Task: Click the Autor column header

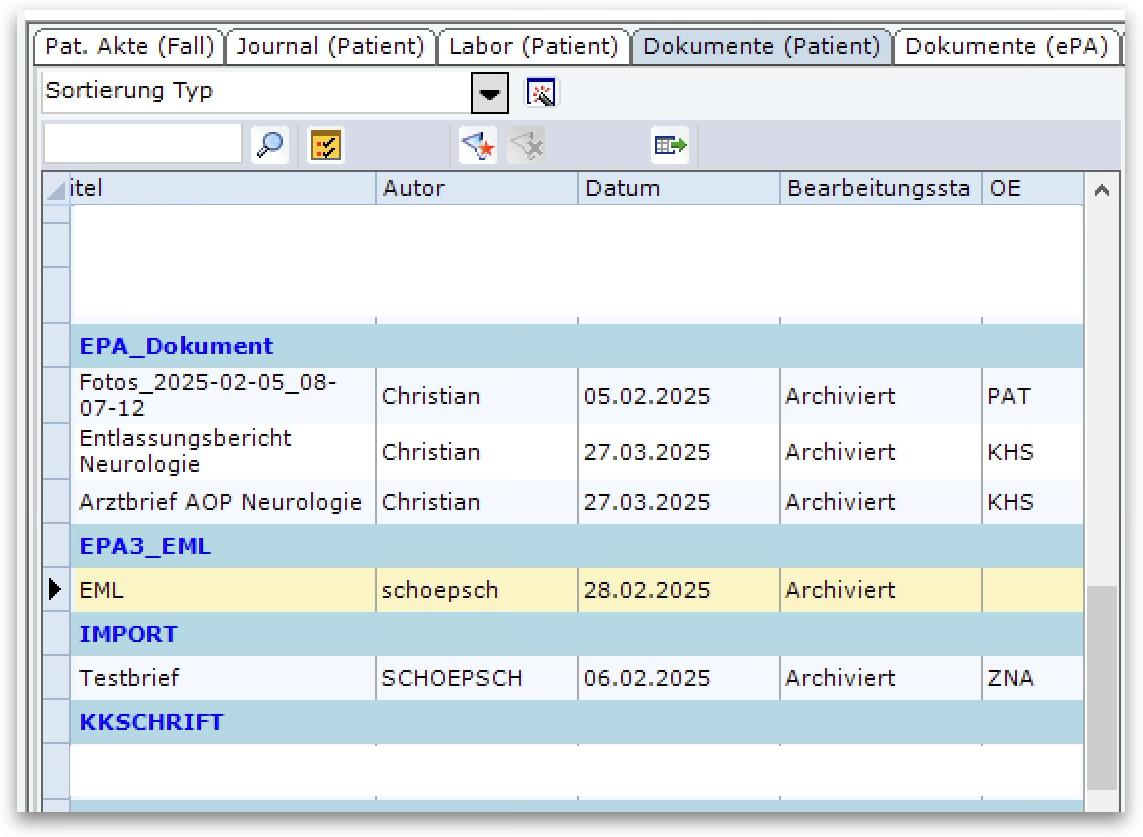Action: tap(476, 188)
